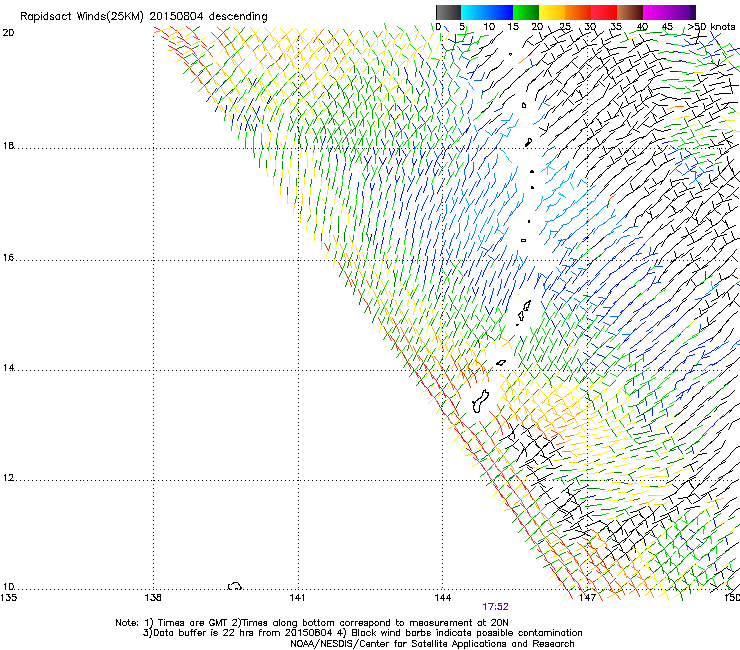Screen dimensions: 740x650
Task: Click the Saipan-Tinian island outlines near 15N
Action: tap(524, 312)
